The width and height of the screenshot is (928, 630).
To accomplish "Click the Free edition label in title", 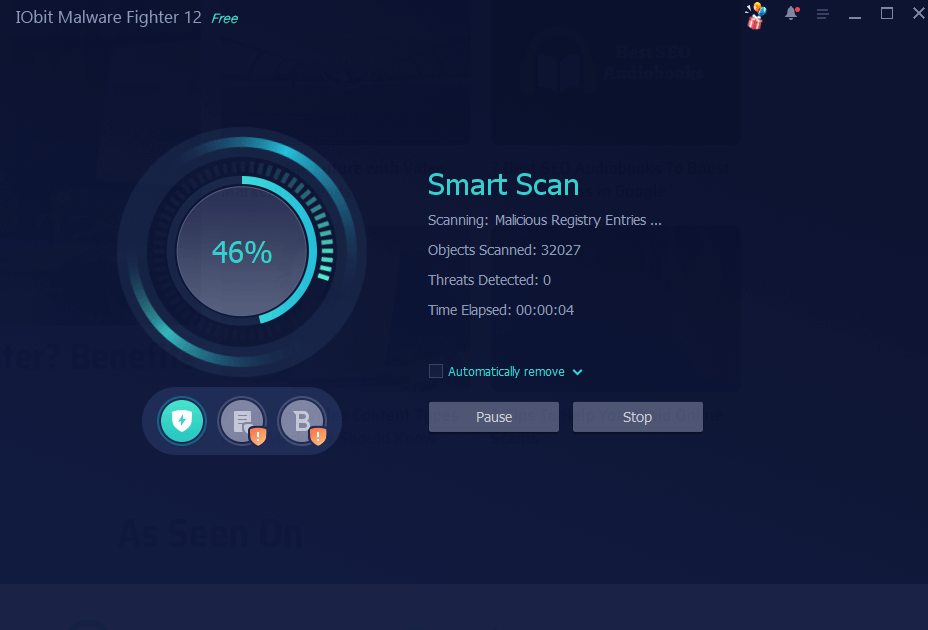I will [224, 18].
